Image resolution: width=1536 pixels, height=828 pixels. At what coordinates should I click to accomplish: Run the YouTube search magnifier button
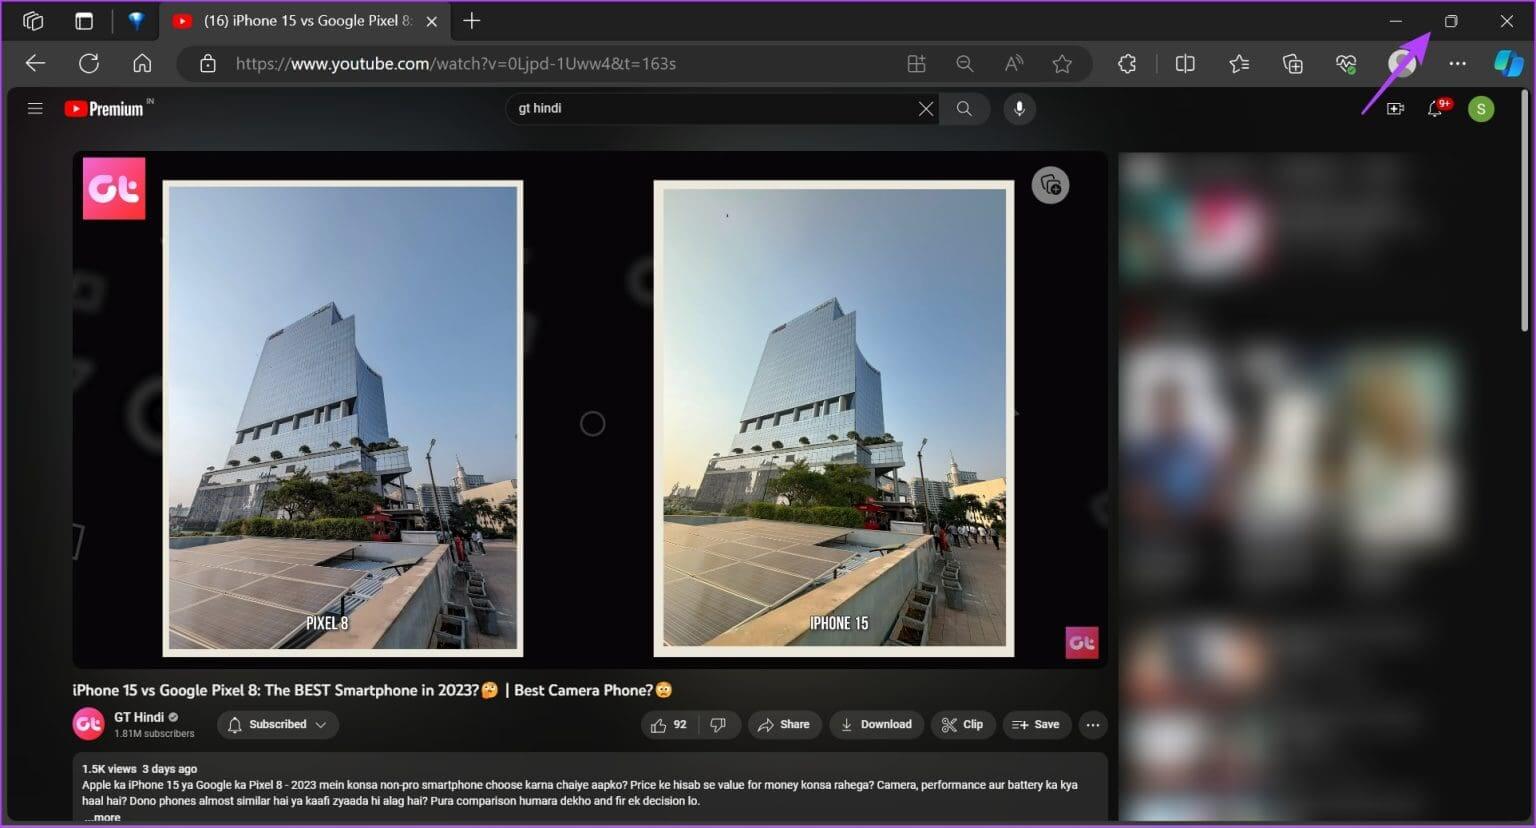coord(964,109)
